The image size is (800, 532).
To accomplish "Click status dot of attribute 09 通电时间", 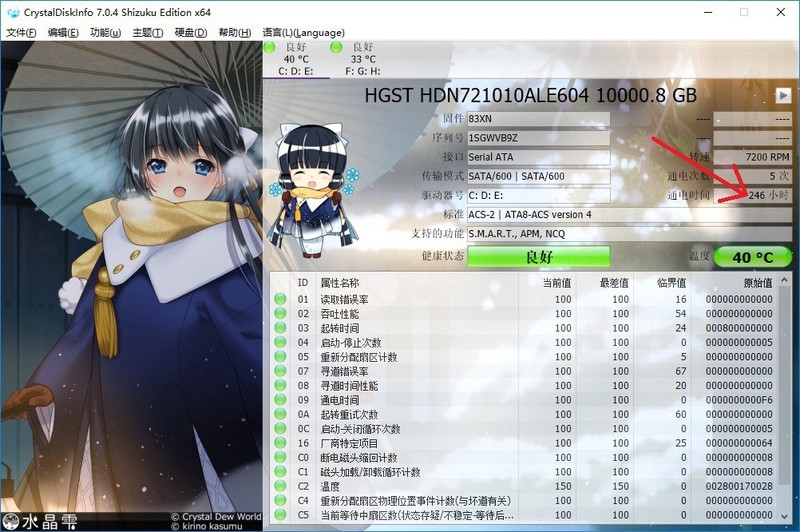I will (280, 399).
